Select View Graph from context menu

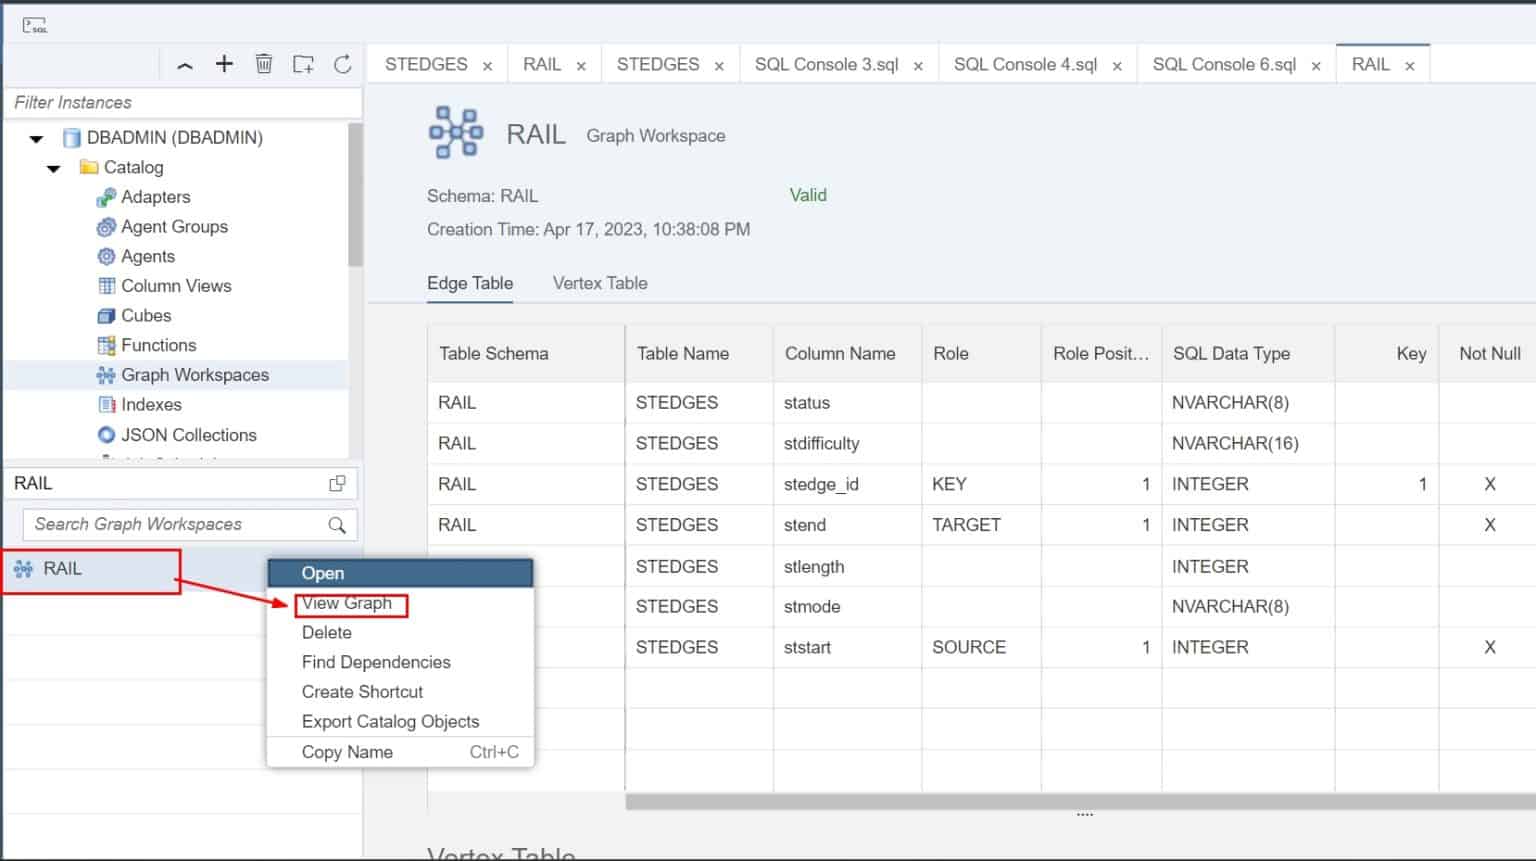tap(347, 603)
